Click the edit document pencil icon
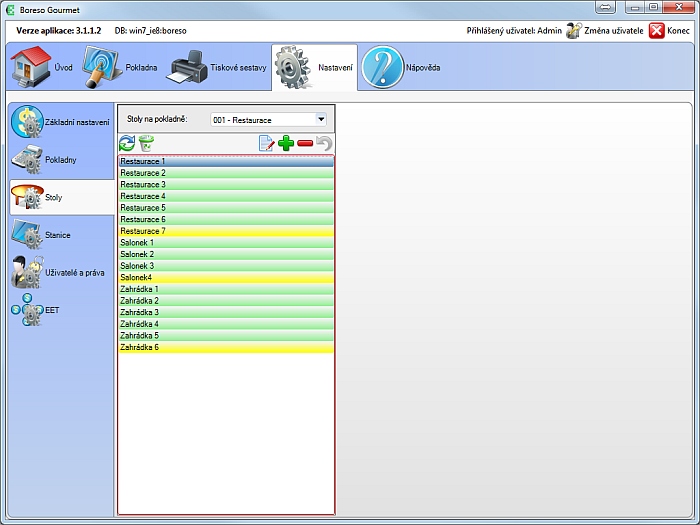The width and height of the screenshot is (700, 525). tap(266, 144)
